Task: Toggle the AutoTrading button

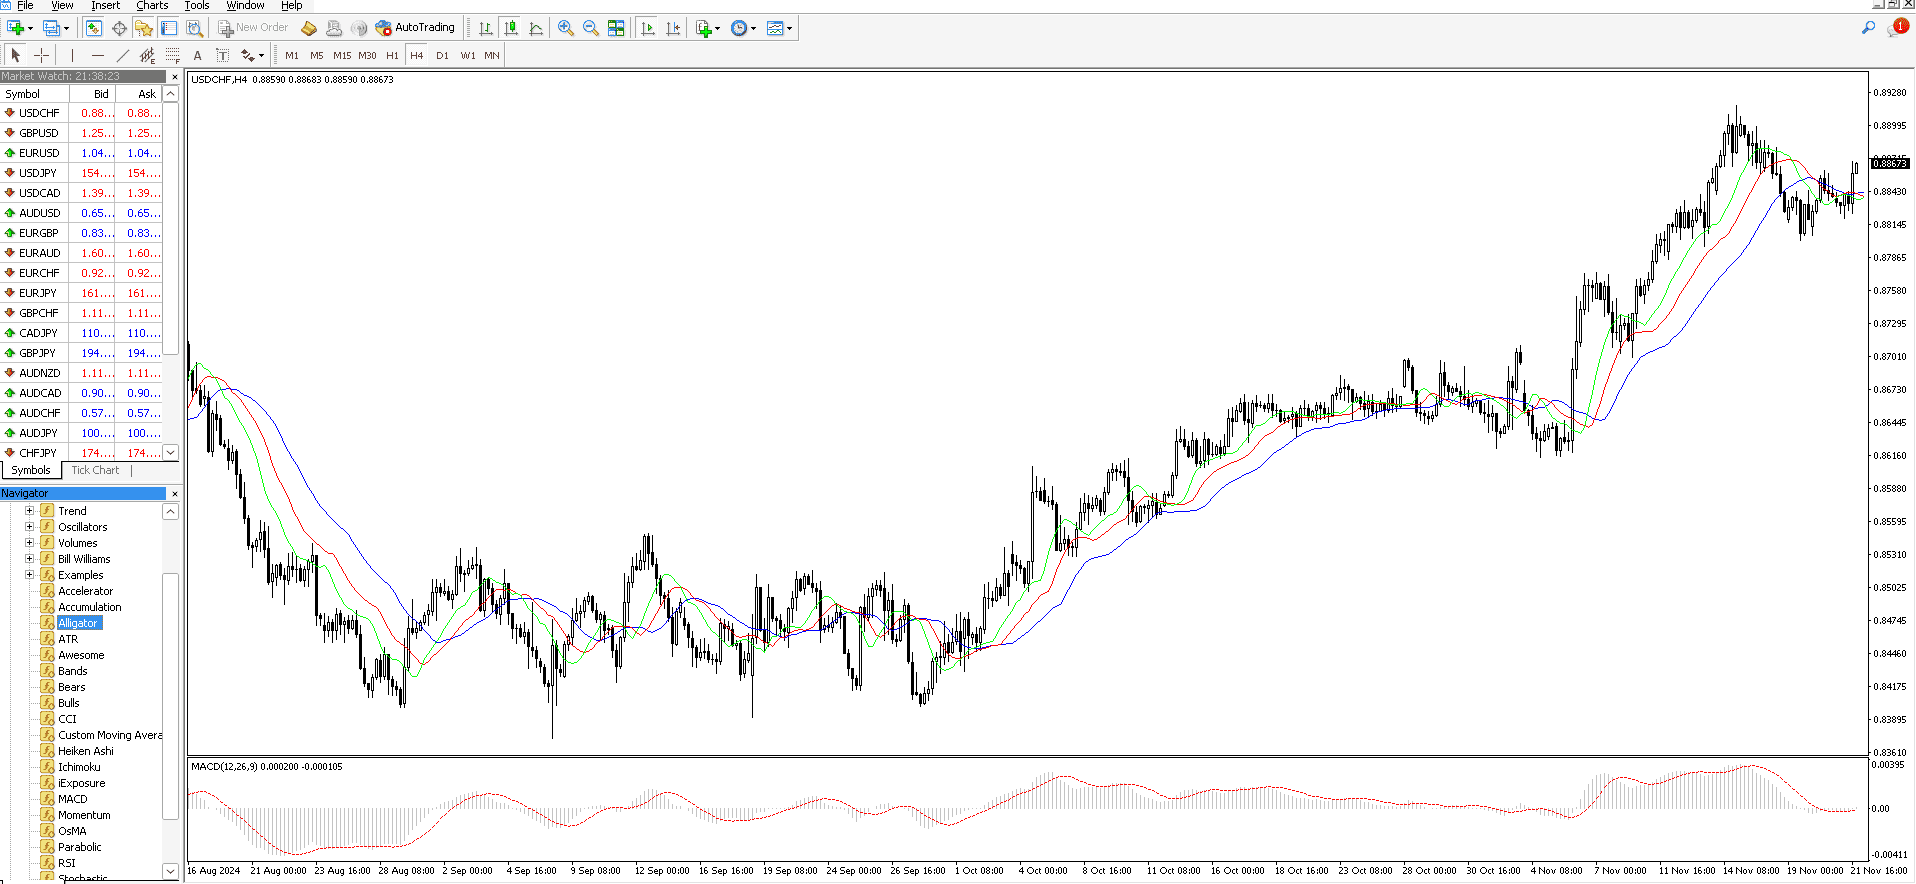Action: coord(415,28)
